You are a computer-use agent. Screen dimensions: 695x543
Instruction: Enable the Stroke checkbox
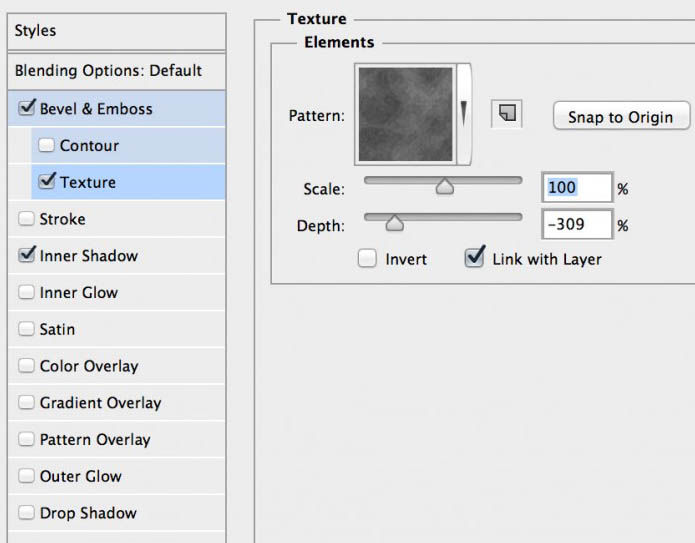coord(26,219)
